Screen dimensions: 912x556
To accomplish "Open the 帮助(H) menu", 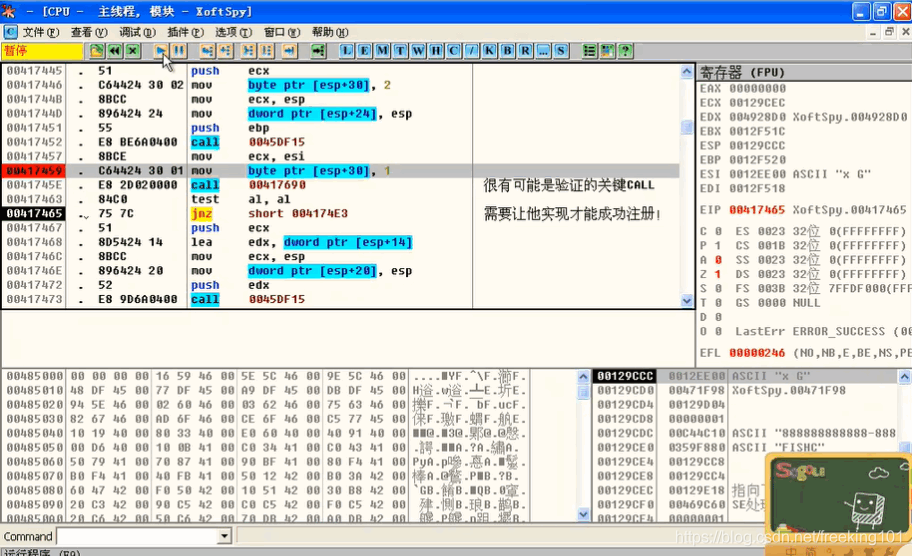I will [330, 32].
